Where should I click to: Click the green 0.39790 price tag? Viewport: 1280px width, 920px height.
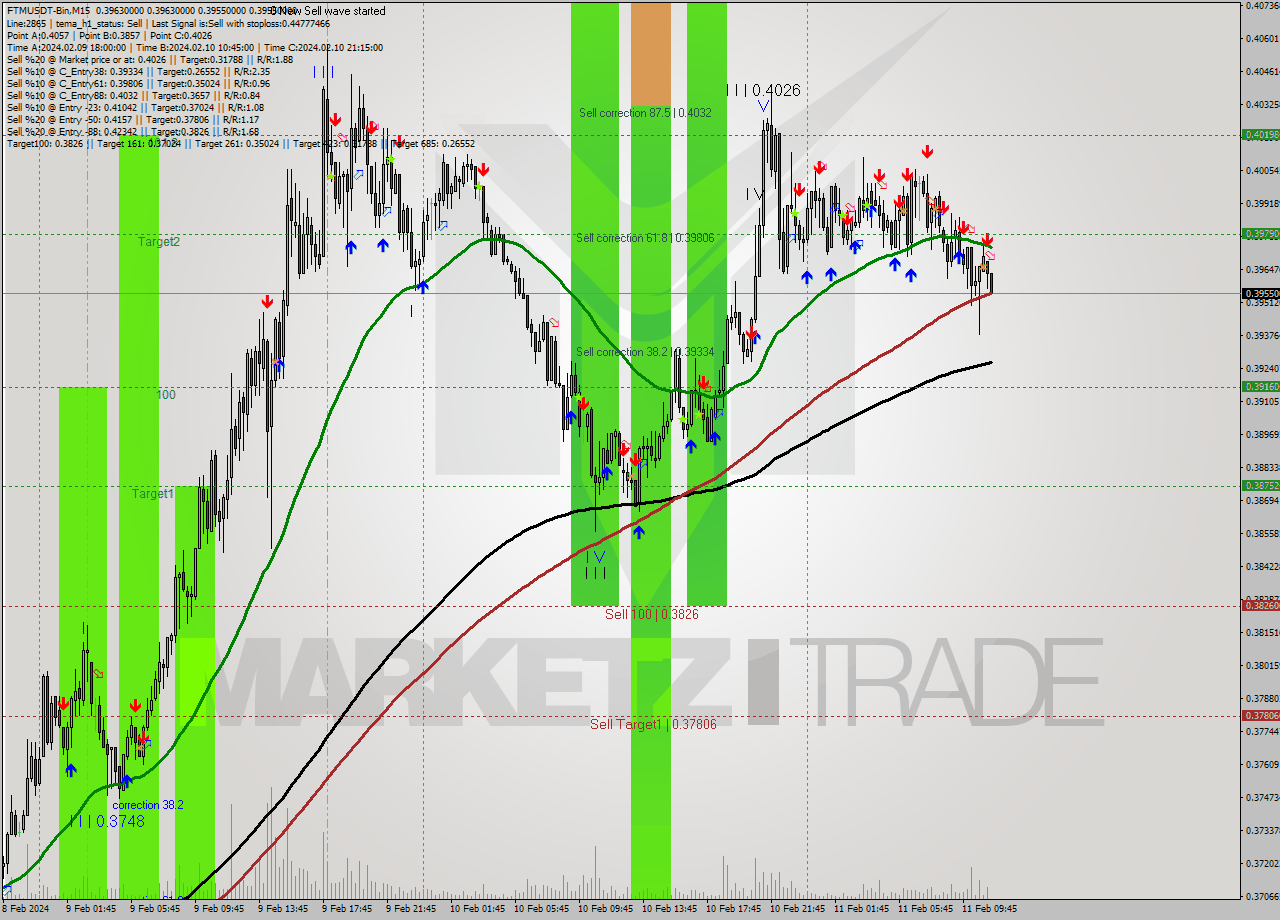[1260, 233]
